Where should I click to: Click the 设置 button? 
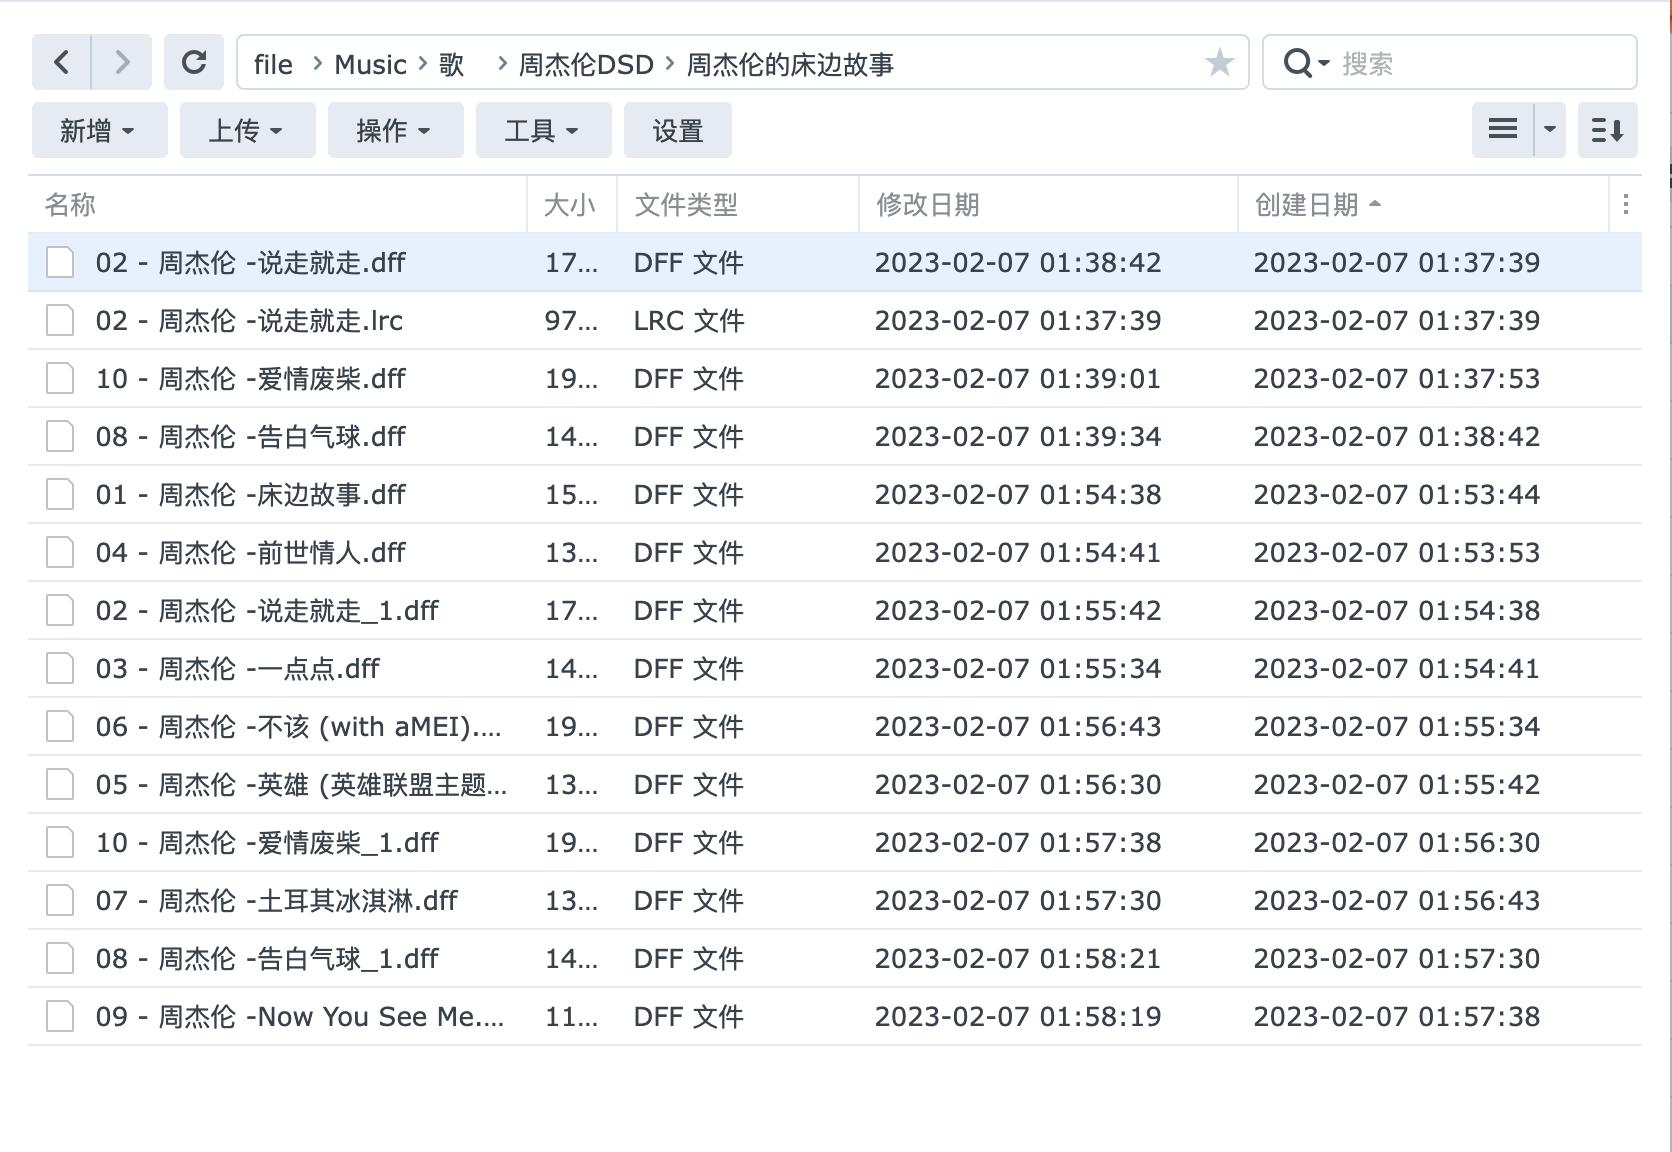coord(677,129)
